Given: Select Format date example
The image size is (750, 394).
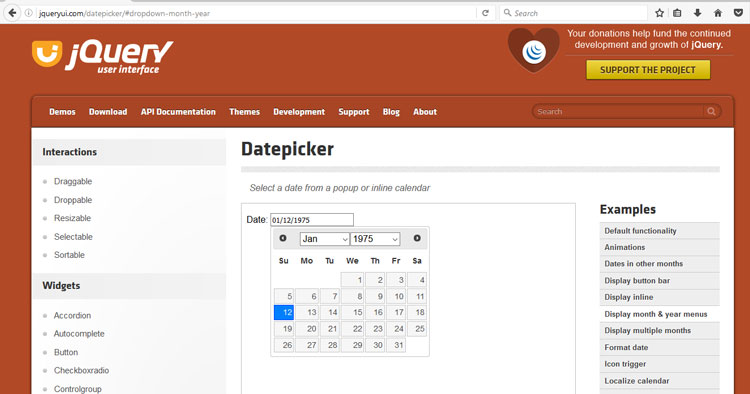Looking at the screenshot, I should [660, 348].
